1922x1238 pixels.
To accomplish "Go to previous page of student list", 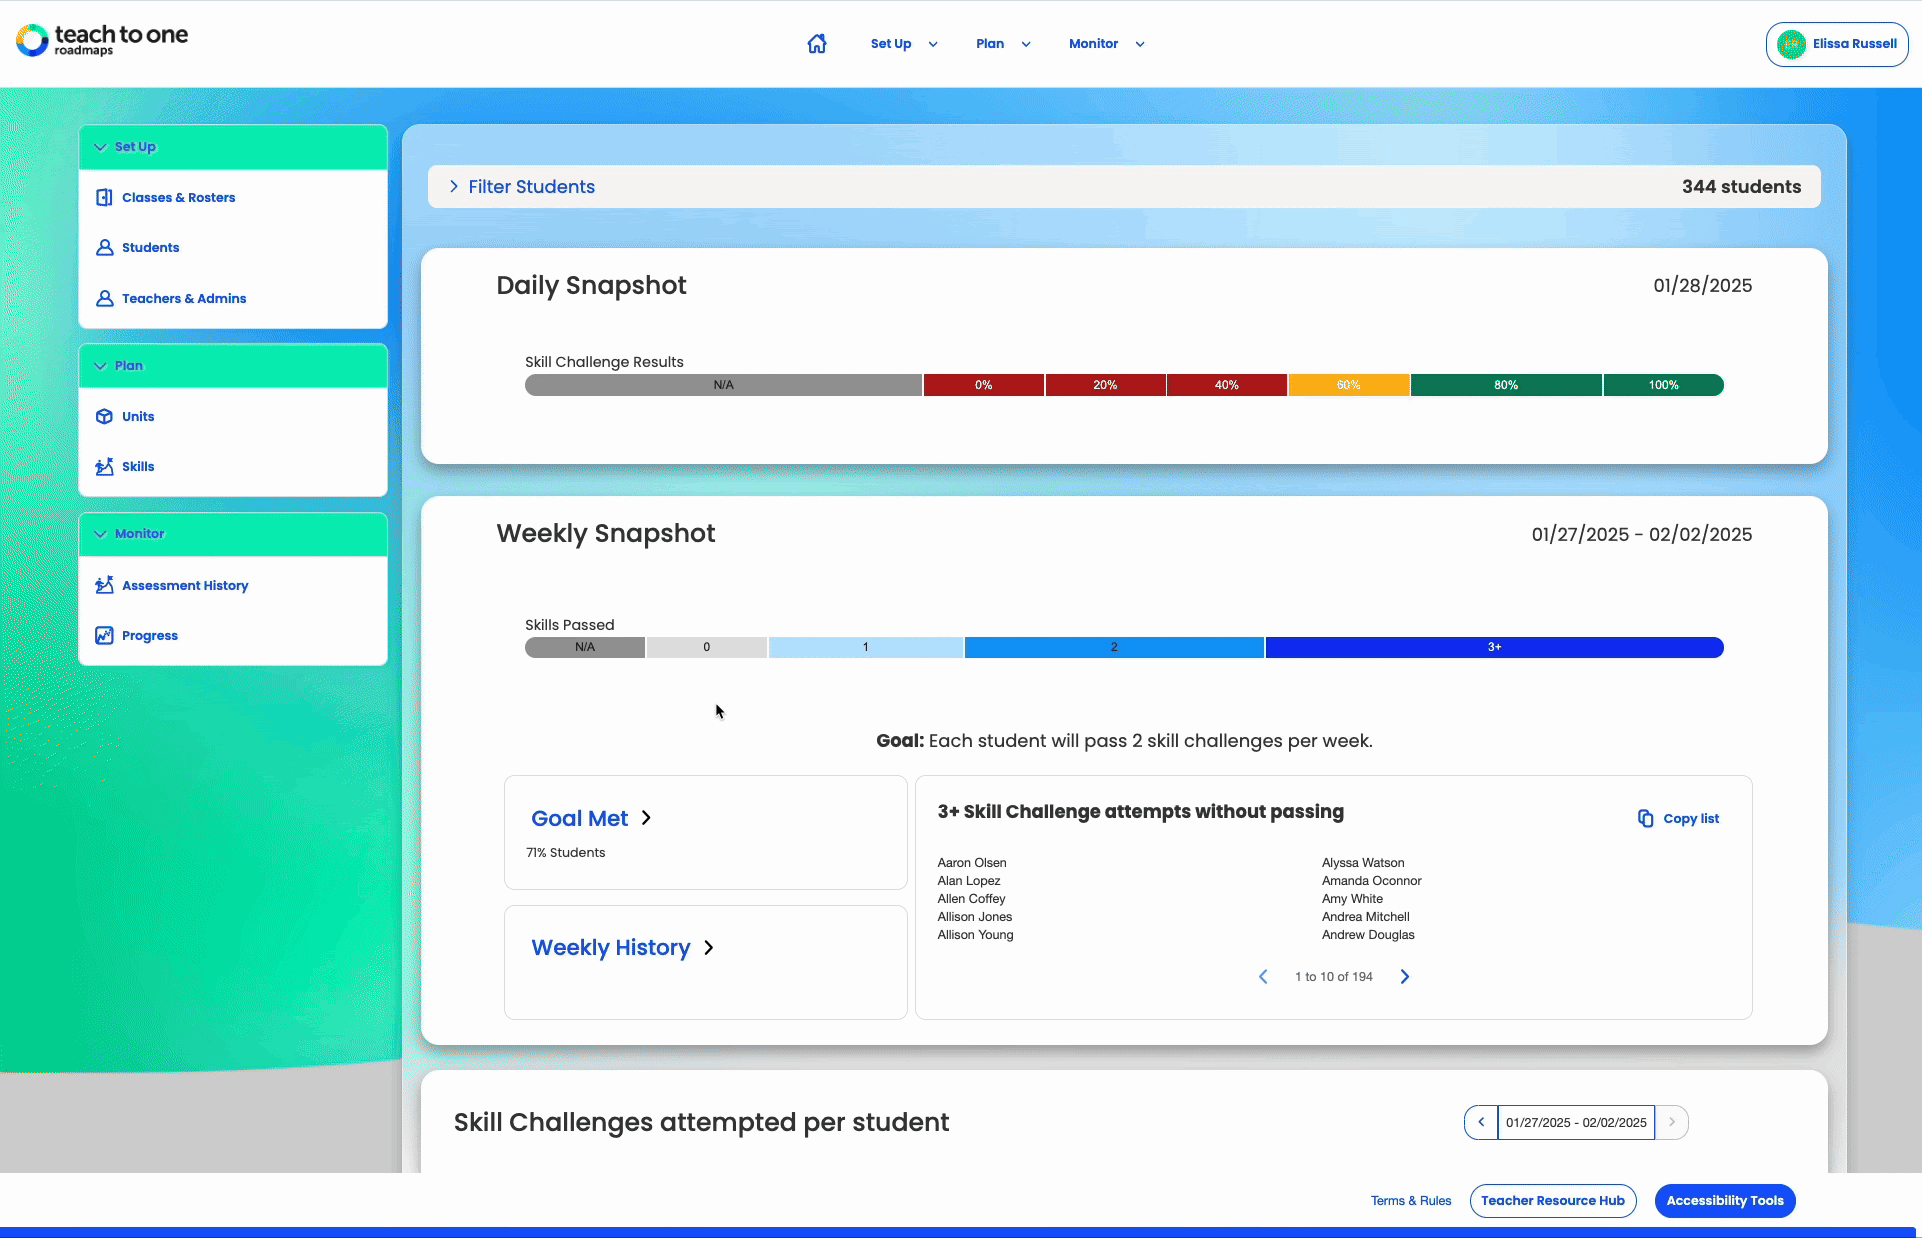I will pyautogui.click(x=1263, y=977).
